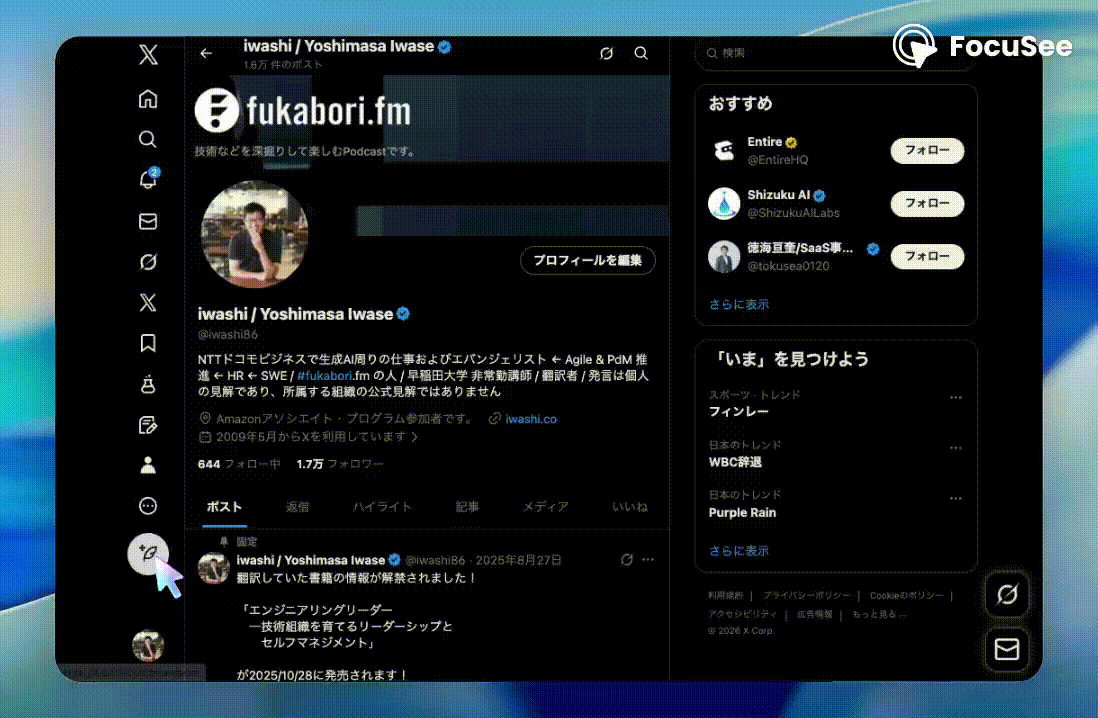The height and width of the screenshot is (718, 1098).
Task: Launch Grok from the left sidebar
Action: [147, 261]
